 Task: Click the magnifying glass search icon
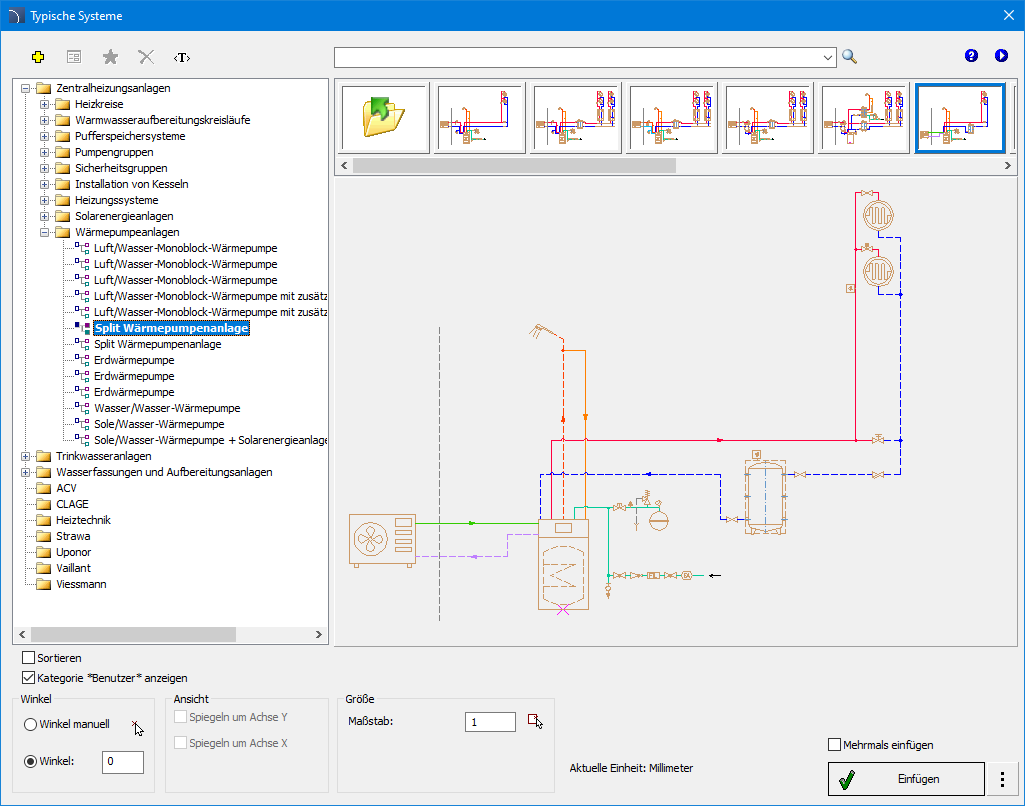850,56
